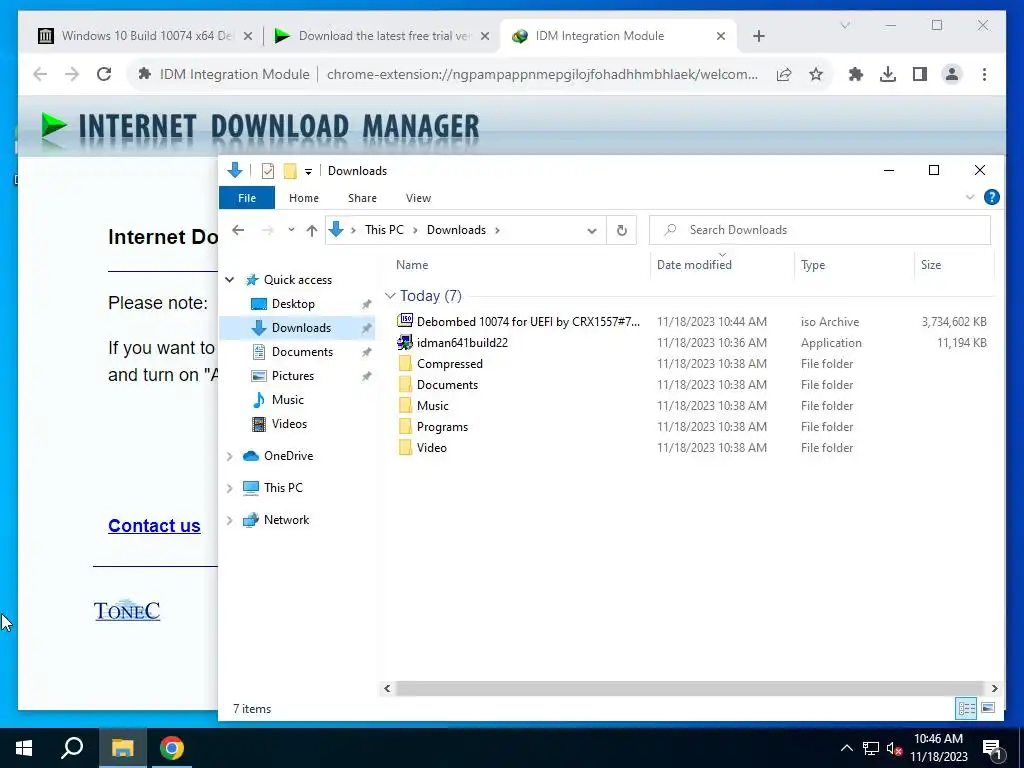
Task: Click Chrome forward arrow
Action: point(72,74)
